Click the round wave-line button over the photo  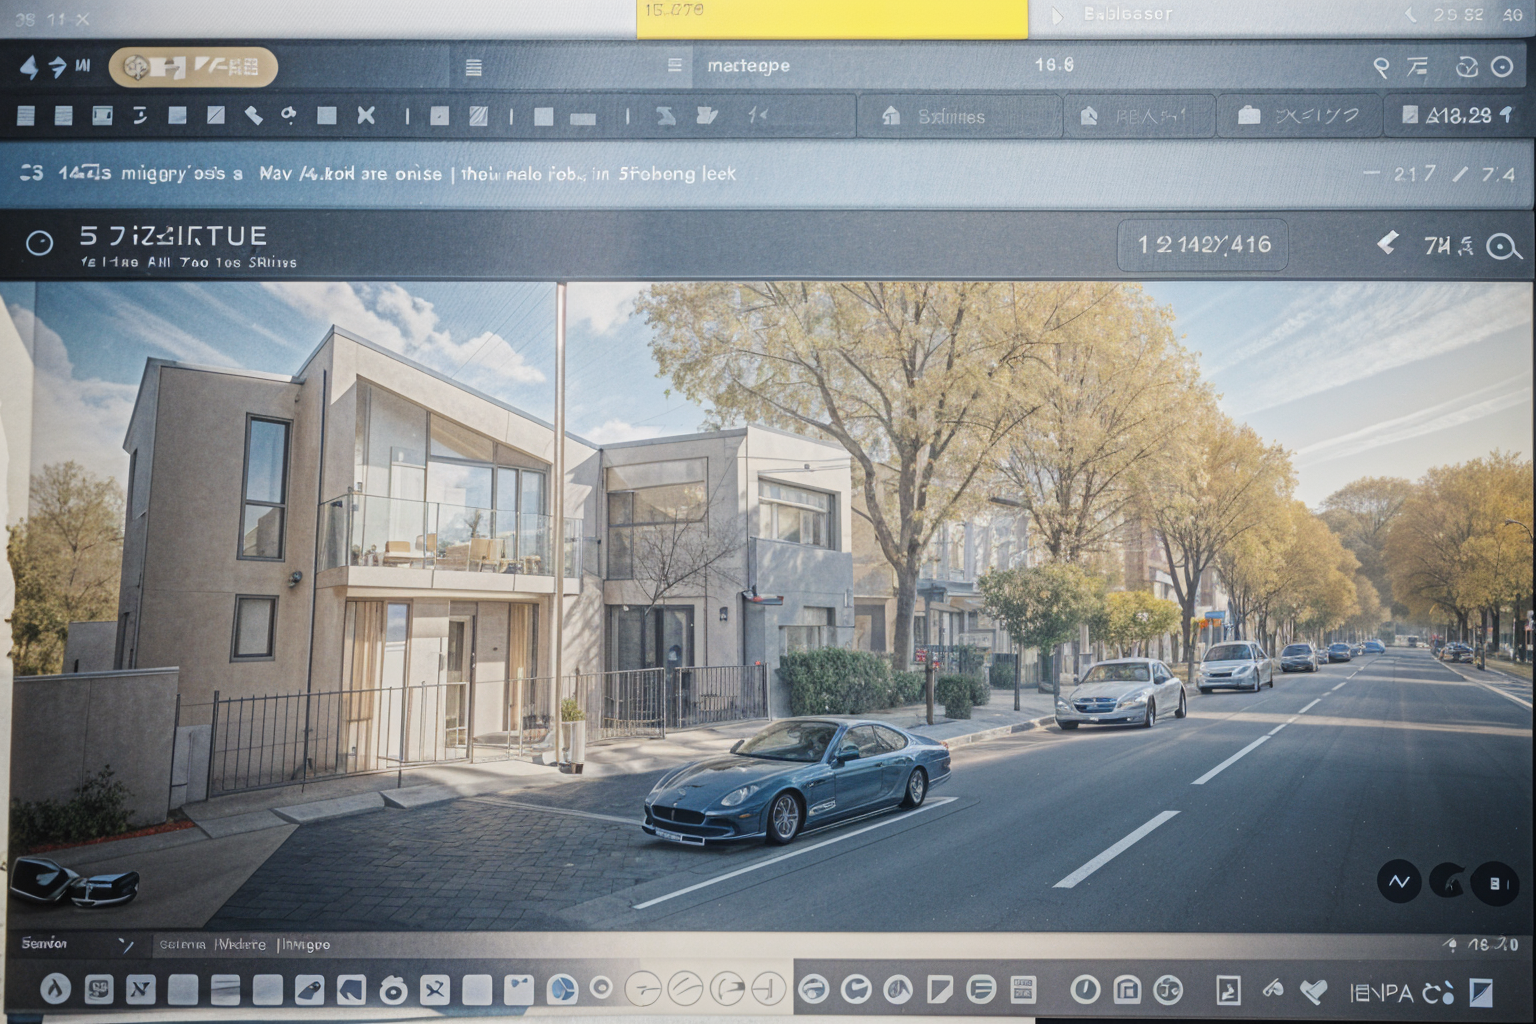(x=1398, y=882)
